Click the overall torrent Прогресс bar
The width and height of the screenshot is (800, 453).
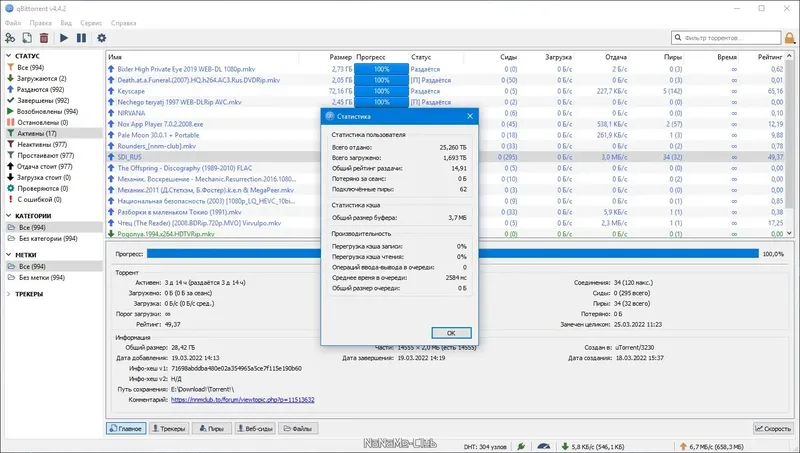(x=453, y=254)
